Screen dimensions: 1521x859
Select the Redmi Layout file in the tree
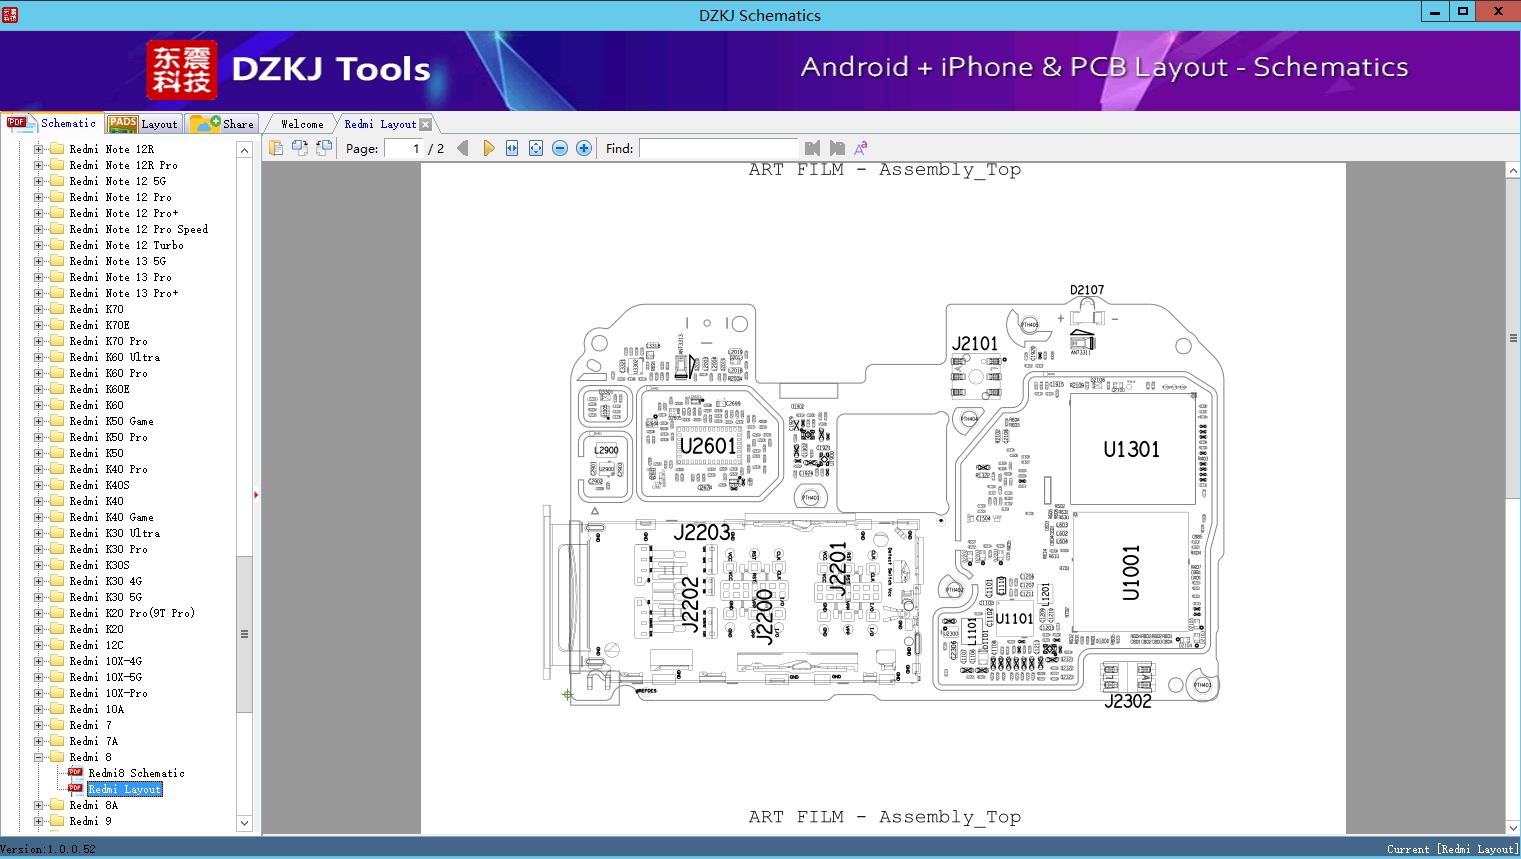point(124,789)
